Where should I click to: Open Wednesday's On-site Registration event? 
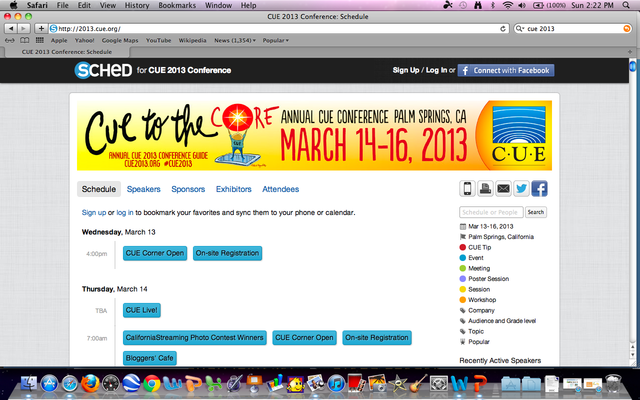[x=227, y=253]
